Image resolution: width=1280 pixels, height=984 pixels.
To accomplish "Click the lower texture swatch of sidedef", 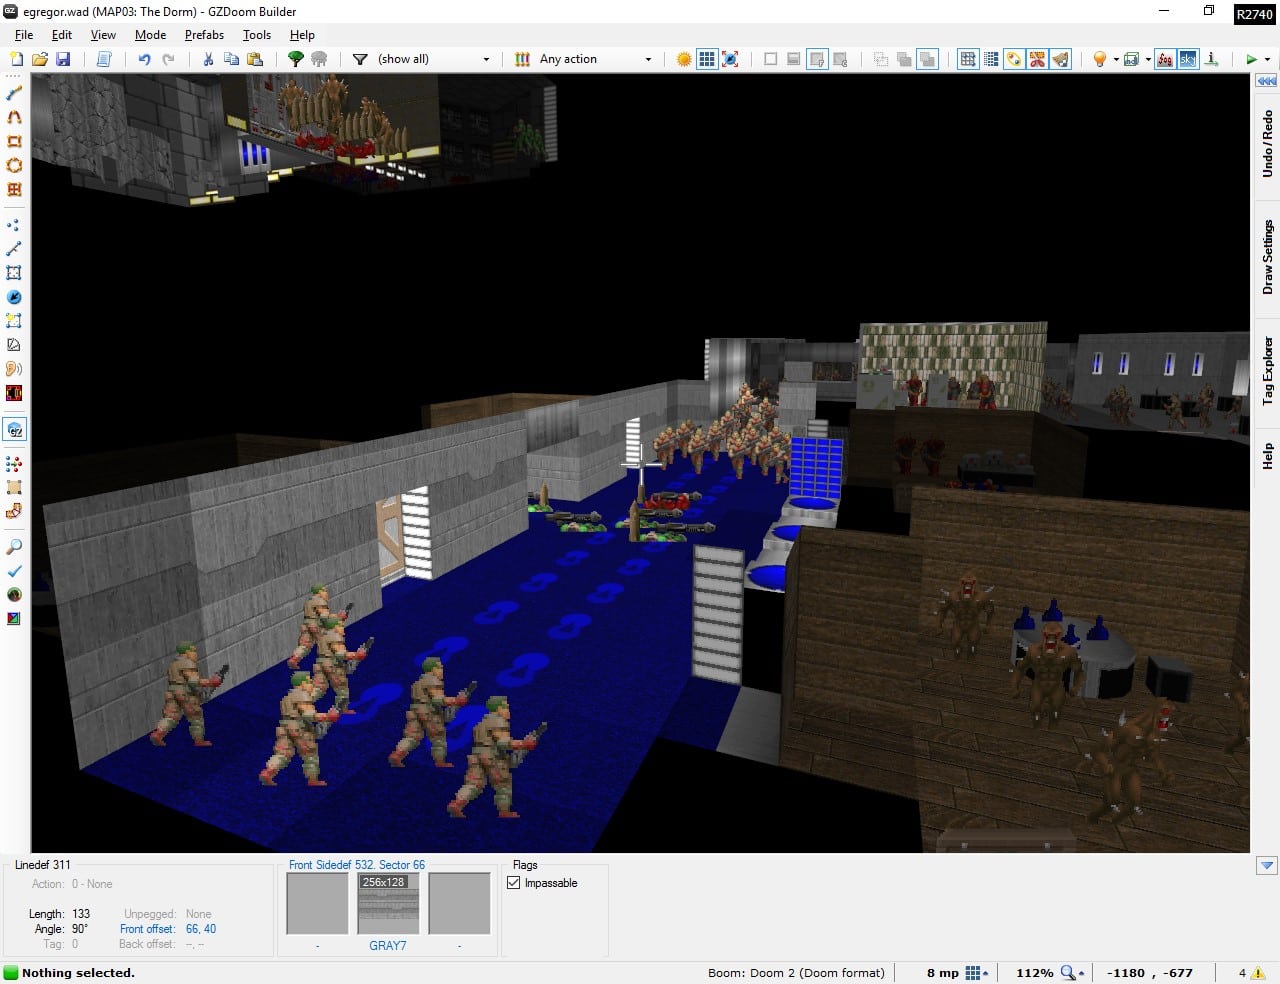I will pyautogui.click(x=459, y=904).
